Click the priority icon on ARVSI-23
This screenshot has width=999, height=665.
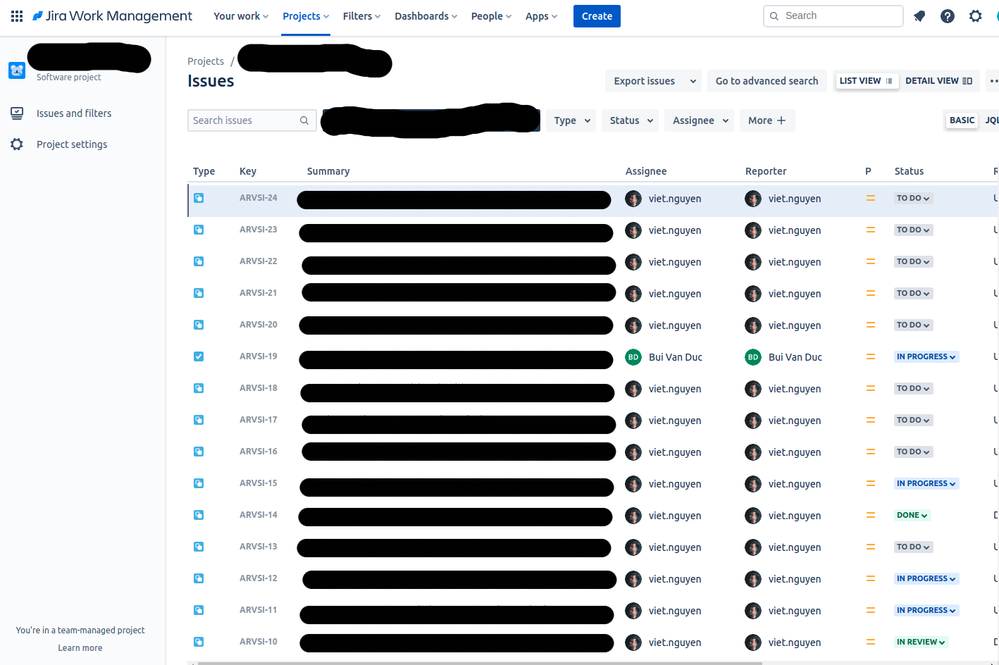870,230
